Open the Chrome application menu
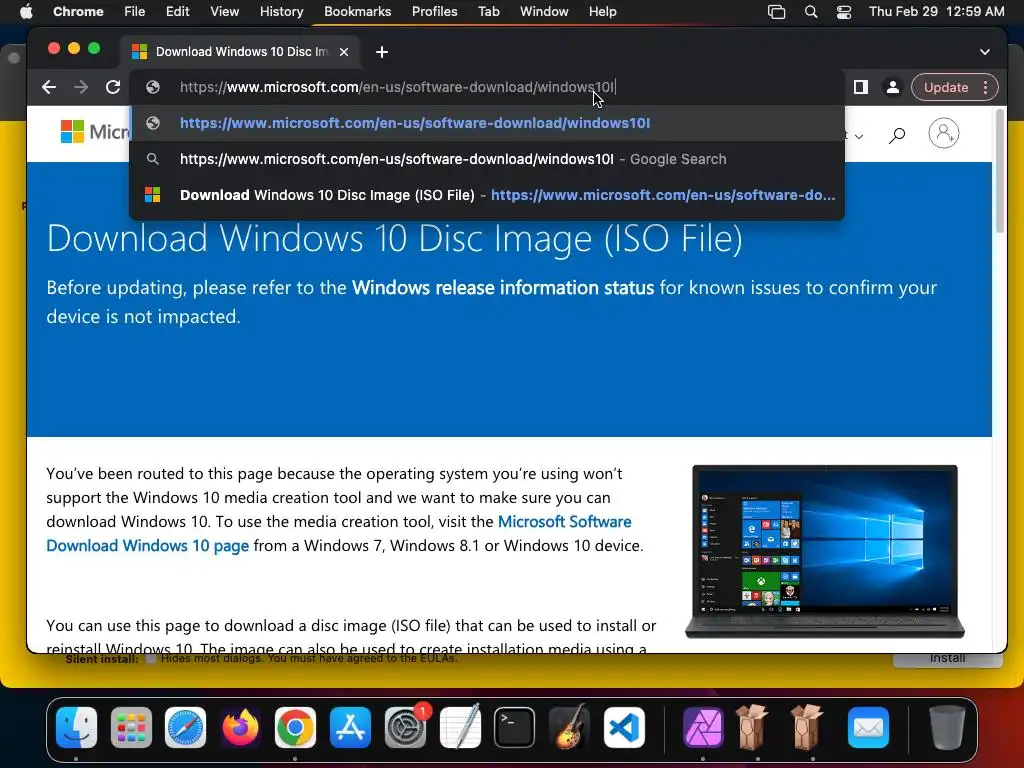1024x768 pixels. point(78,11)
